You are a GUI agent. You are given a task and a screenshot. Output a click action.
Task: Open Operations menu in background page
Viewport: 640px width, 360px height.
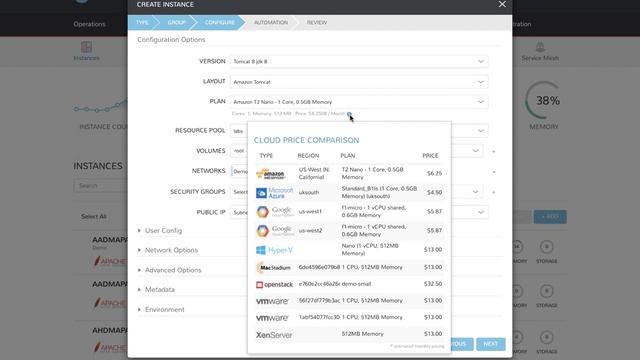pos(89,24)
